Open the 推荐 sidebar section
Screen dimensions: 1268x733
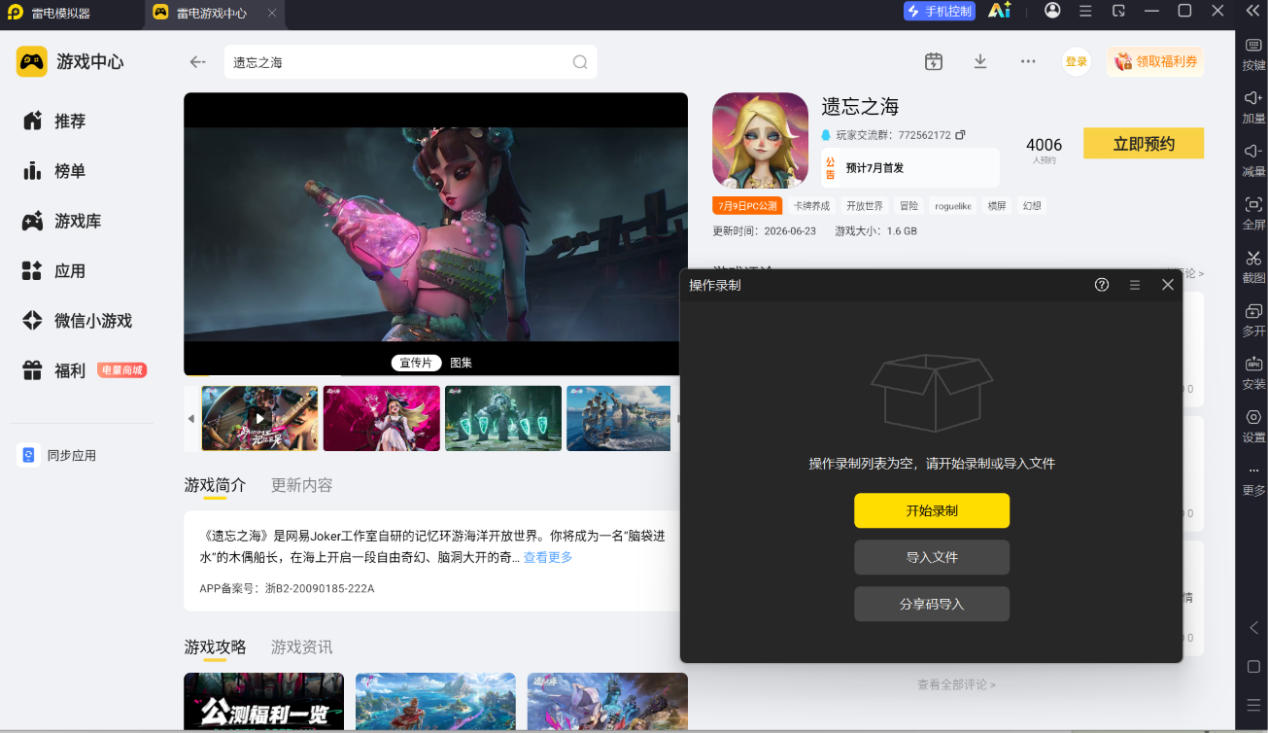55,121
